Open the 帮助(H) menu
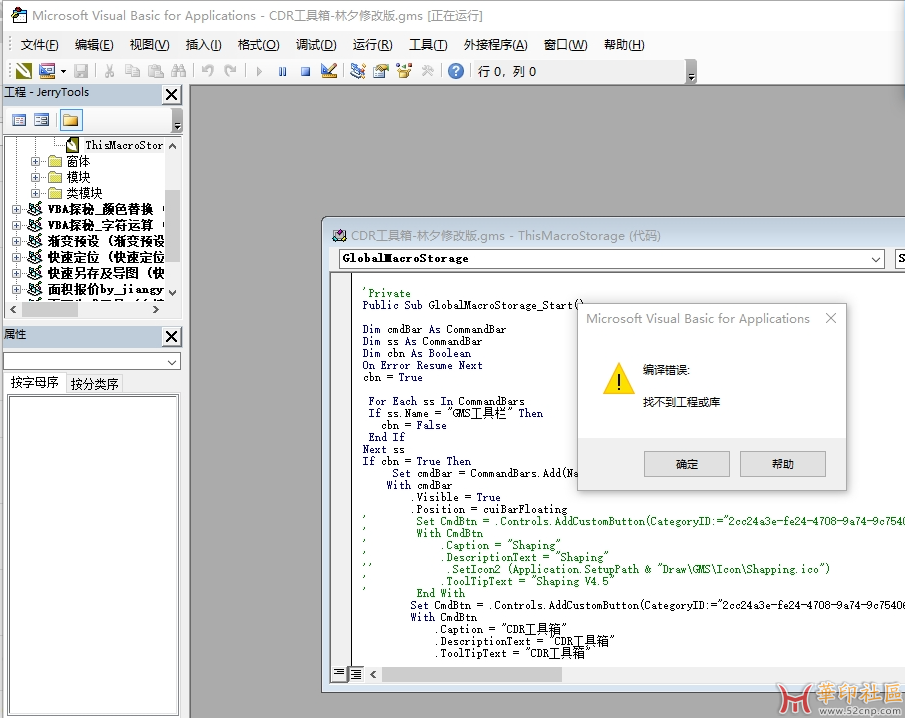The height and width of the screenshot is (718, 905). [x=624, y=44]
